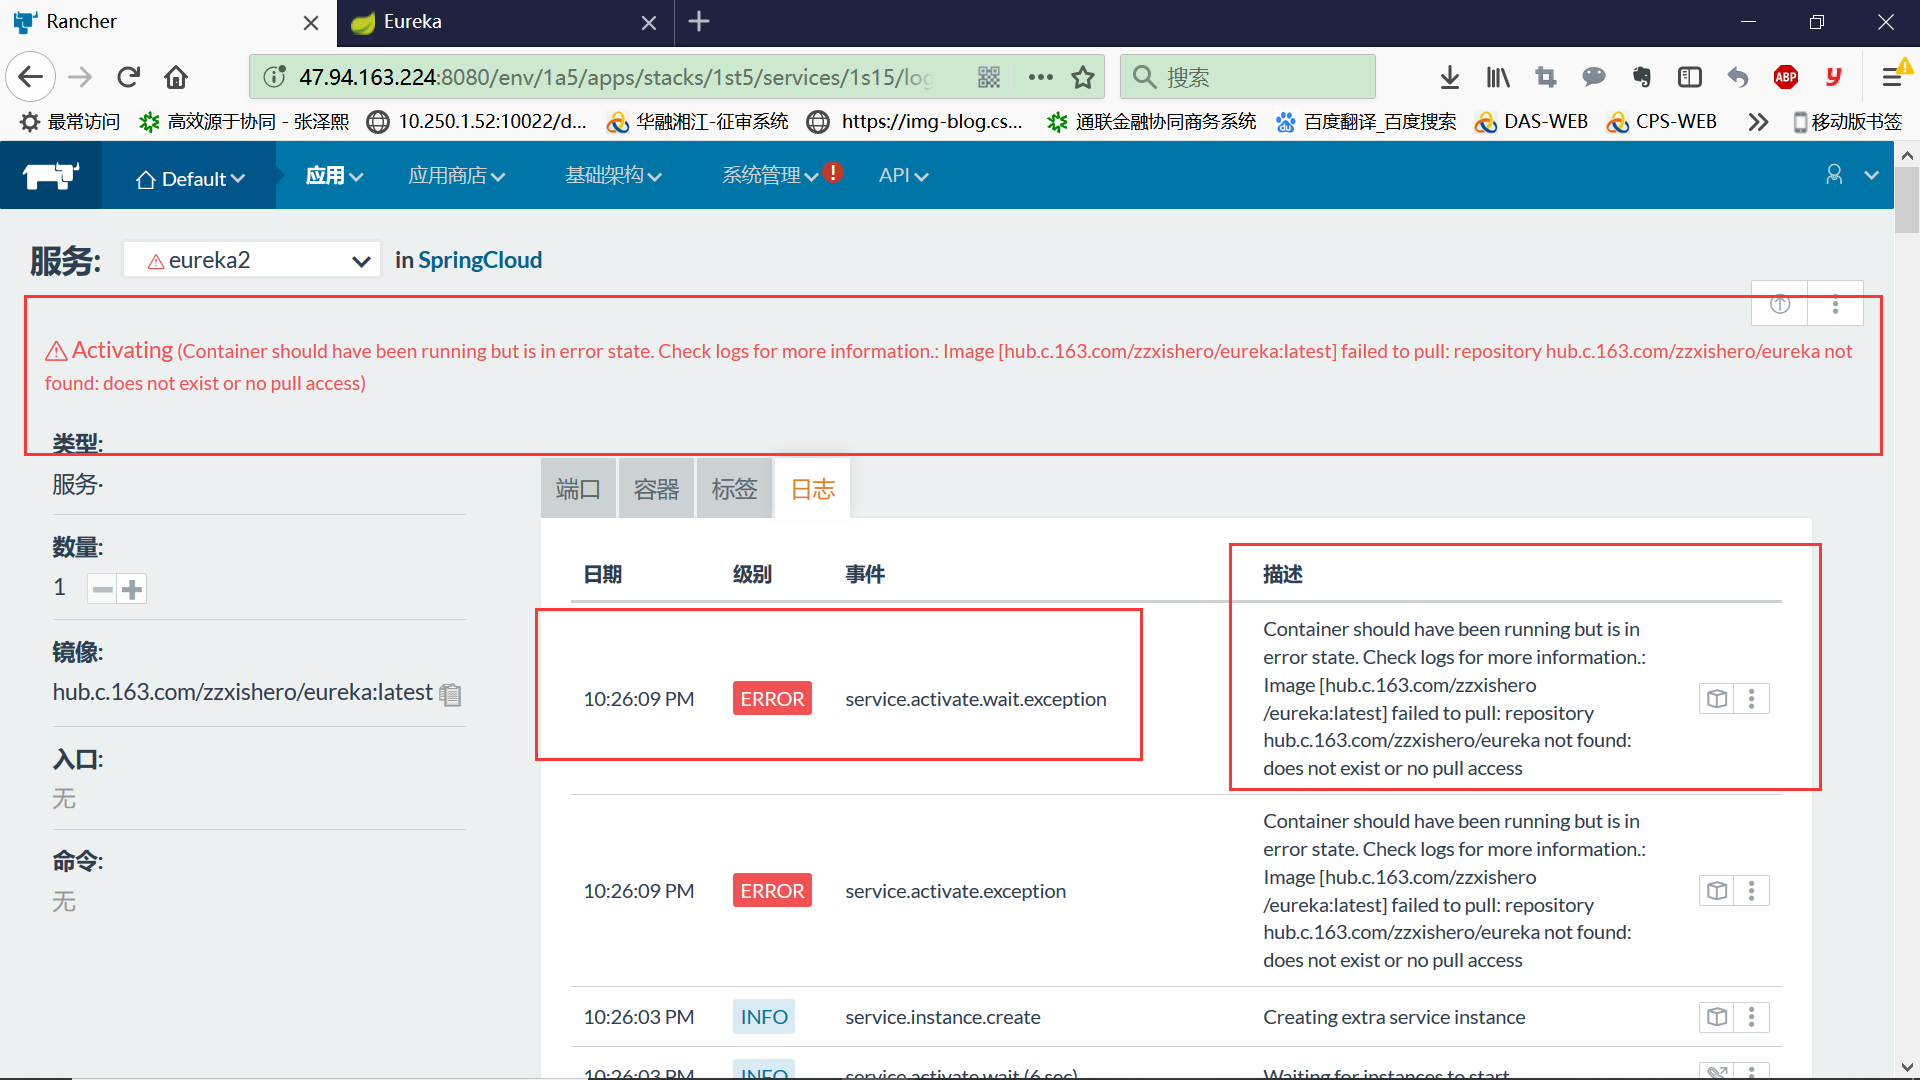The image size is (1920, 1080).
Task: Decrease service scale with minus button
Action: tap(102, 589)
